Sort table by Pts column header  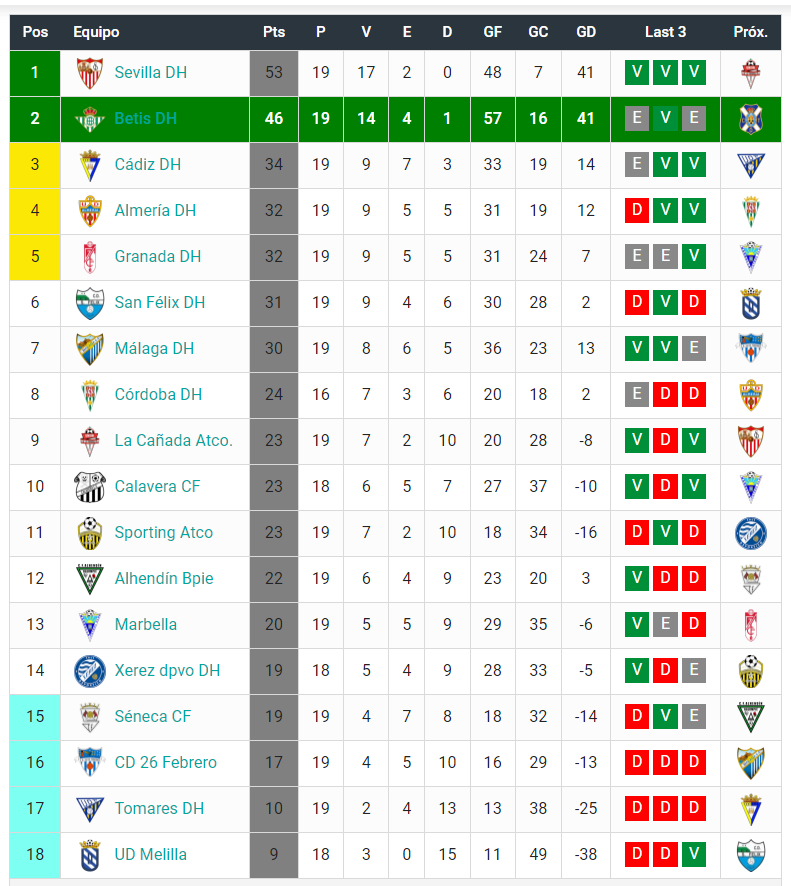274,32
